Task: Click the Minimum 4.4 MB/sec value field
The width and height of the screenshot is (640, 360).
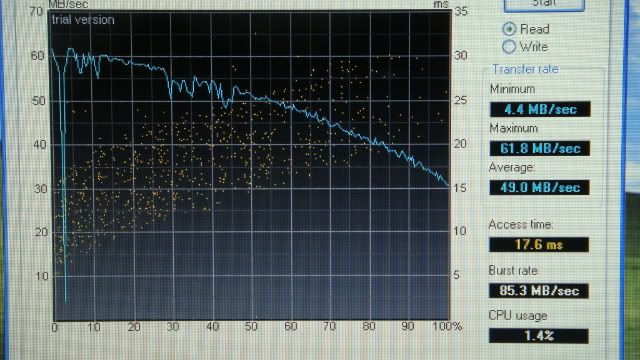Action: pos(540,109)
